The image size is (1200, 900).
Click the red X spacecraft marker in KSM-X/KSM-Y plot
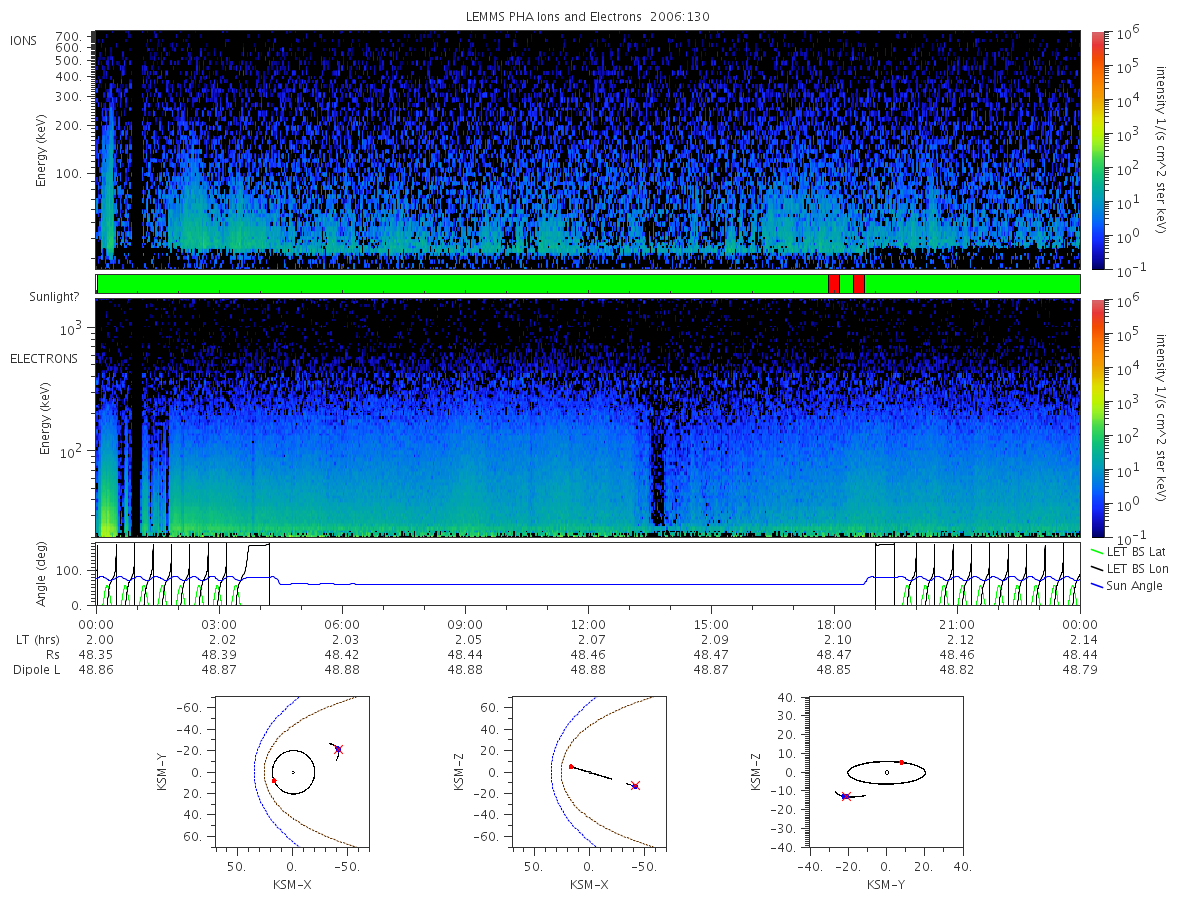338,749
